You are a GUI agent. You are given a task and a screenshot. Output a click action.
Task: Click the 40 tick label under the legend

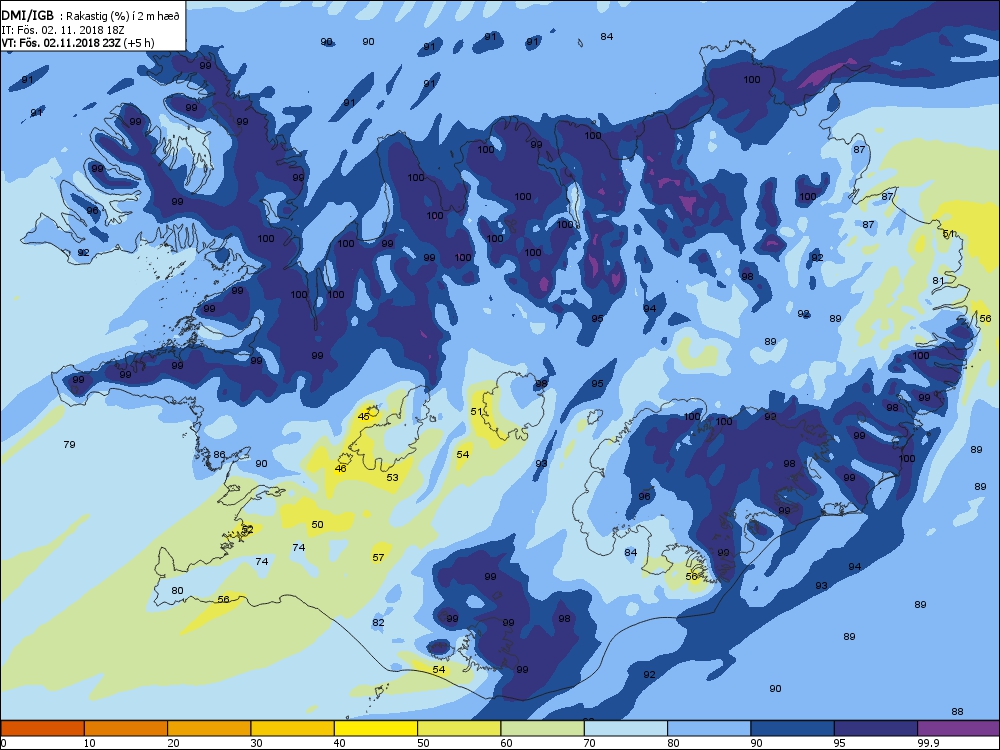click(339, 743)
